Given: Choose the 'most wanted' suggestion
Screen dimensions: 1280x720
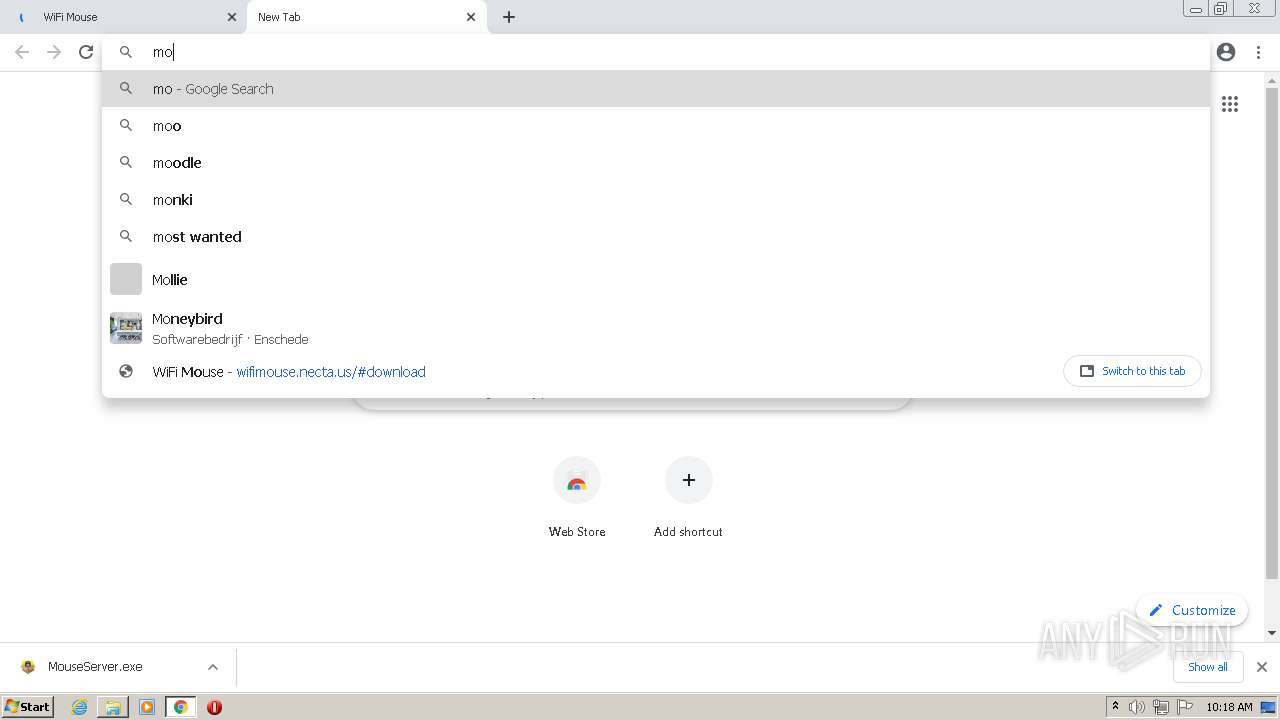Looking at the screenshot, I should (x=655, y=237).
